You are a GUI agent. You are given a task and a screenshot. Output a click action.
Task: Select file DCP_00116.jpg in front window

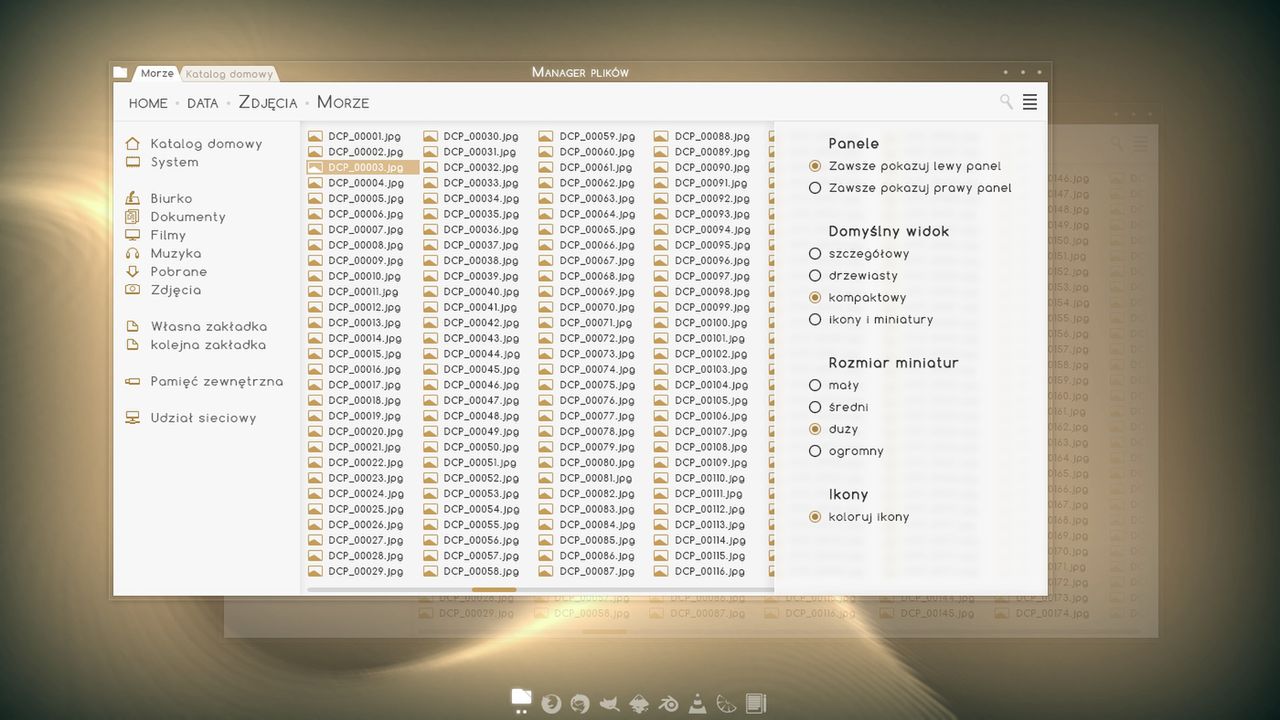pyautogui.click(x=701, y=572)
